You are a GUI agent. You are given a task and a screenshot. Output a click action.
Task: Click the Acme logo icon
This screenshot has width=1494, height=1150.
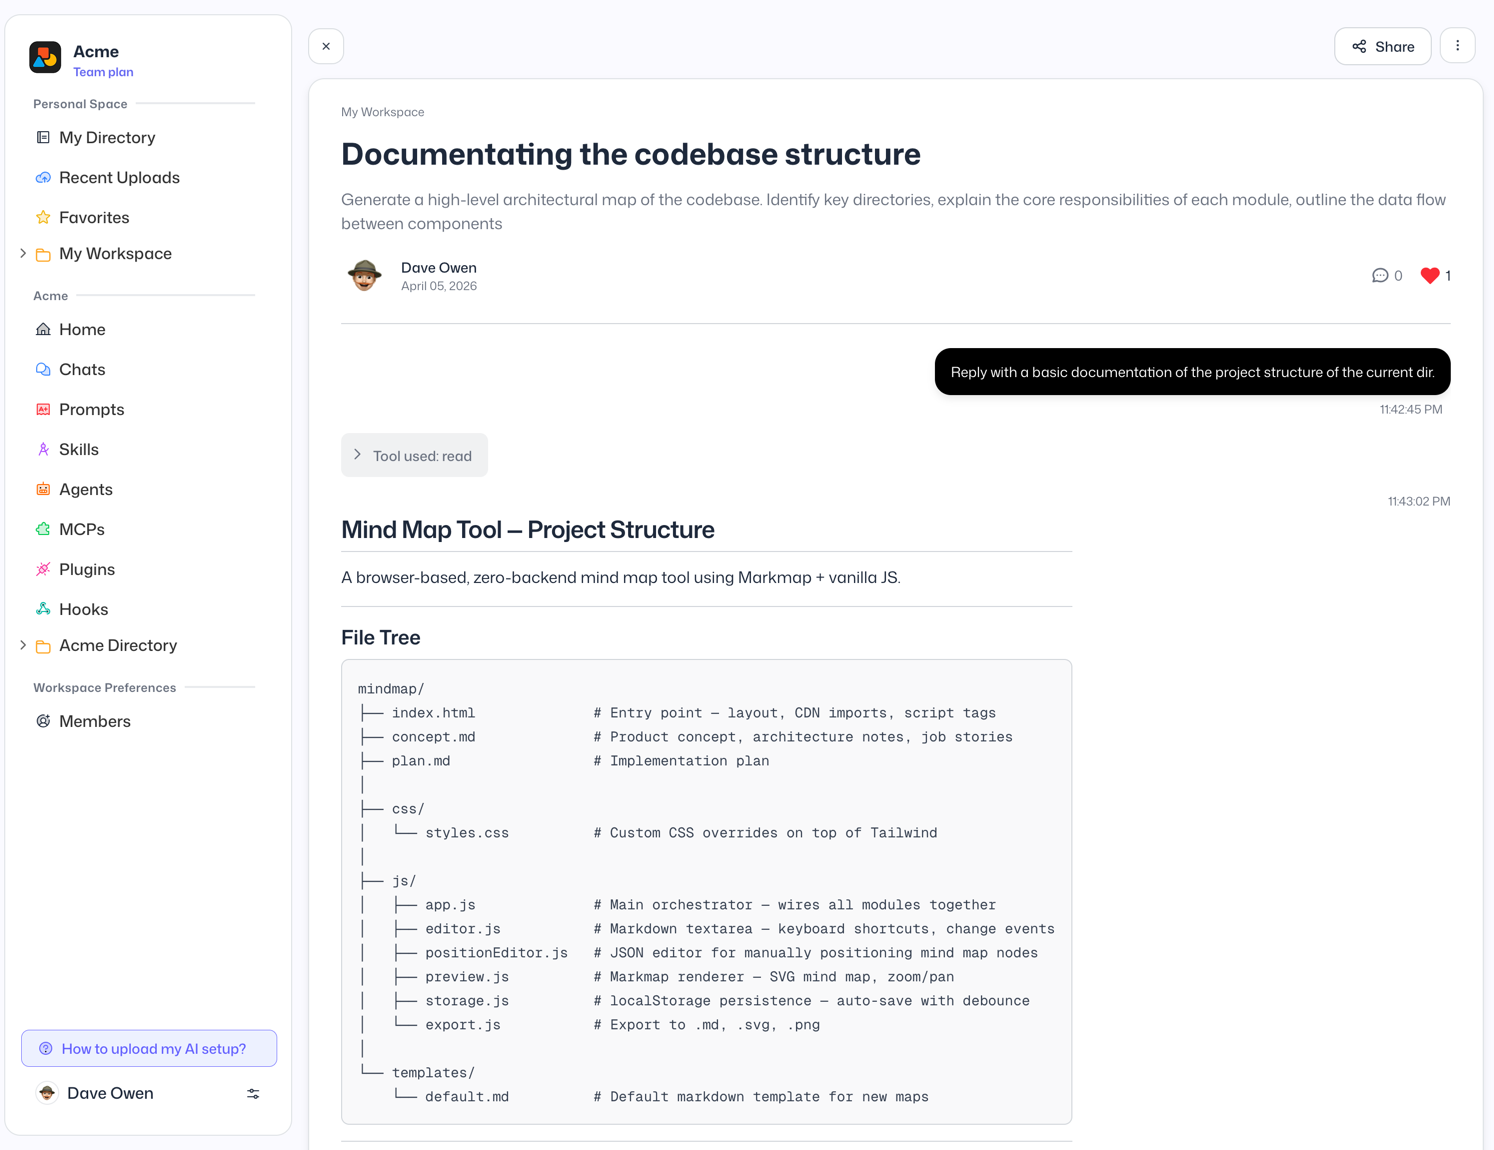[45, 58]
